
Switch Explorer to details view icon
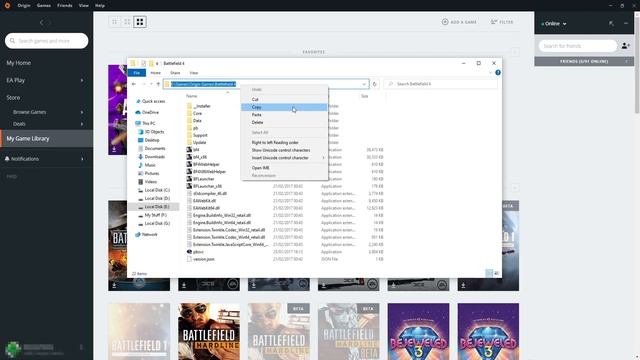(x=489, y=273)
